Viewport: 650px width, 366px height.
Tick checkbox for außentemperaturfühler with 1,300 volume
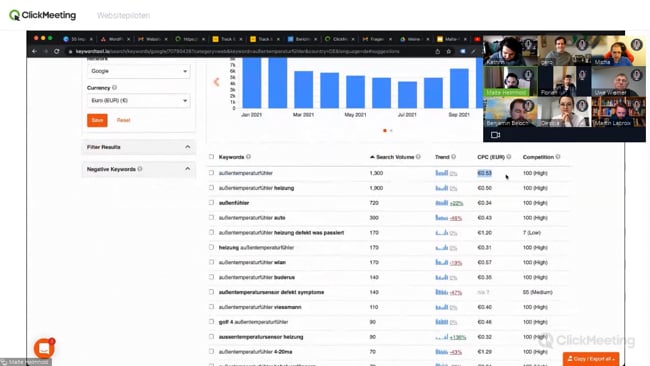pyautogui.click(x=211, y=173)
